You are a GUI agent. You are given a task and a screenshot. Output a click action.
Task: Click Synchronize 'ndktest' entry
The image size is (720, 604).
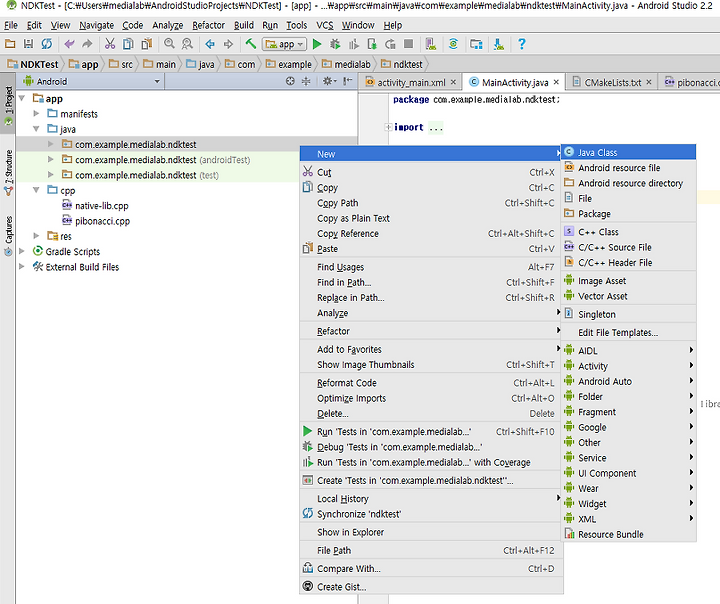pyautogui.click(x=431, y=514)
